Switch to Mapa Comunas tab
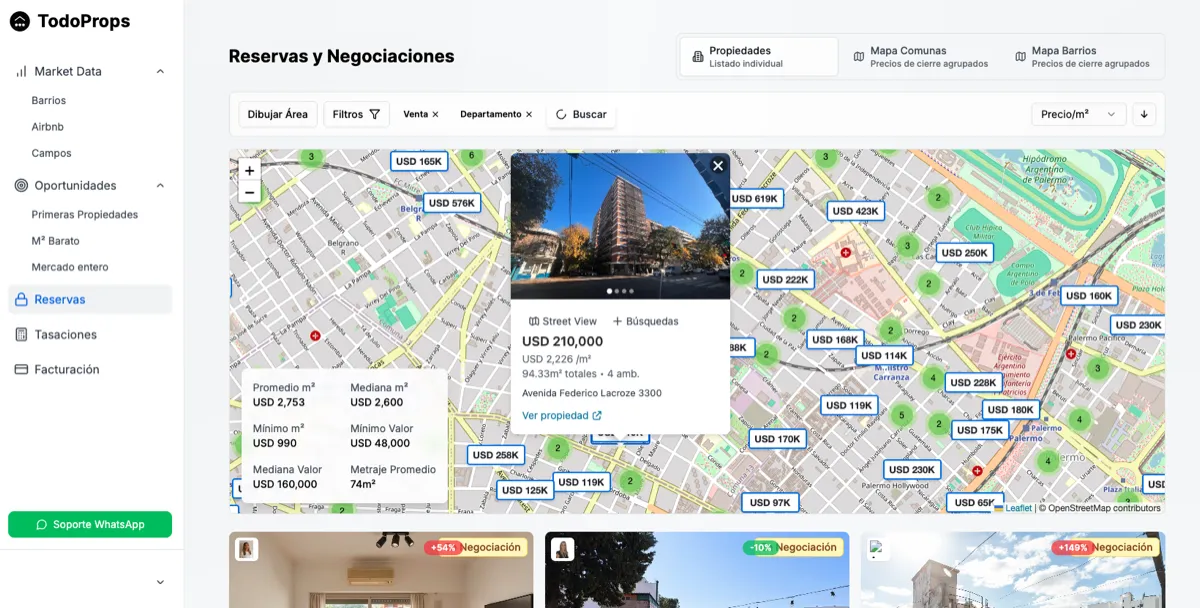The image size is (1200, 608). pyautogui.click(x=920, y=56)
